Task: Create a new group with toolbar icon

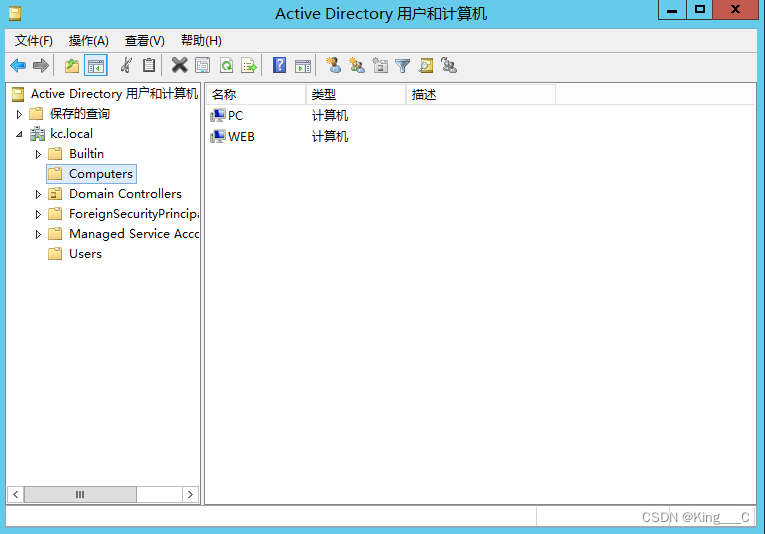Action: (x=357, y=65)
